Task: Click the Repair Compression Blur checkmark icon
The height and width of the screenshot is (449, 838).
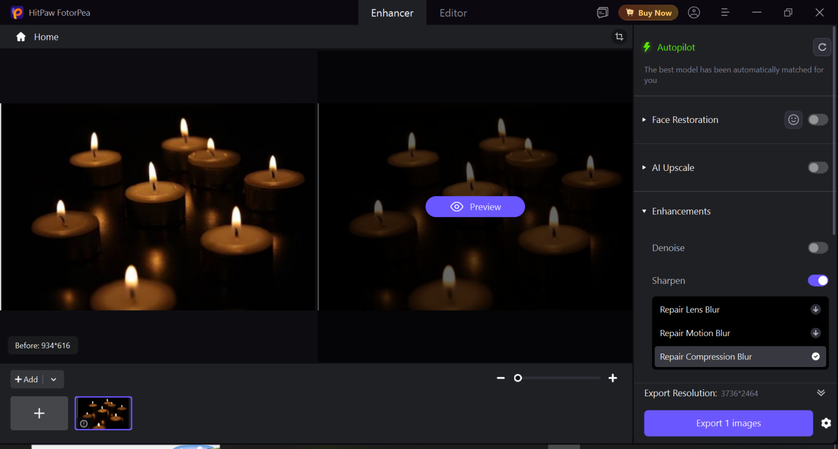Action: tap(816, 357)
